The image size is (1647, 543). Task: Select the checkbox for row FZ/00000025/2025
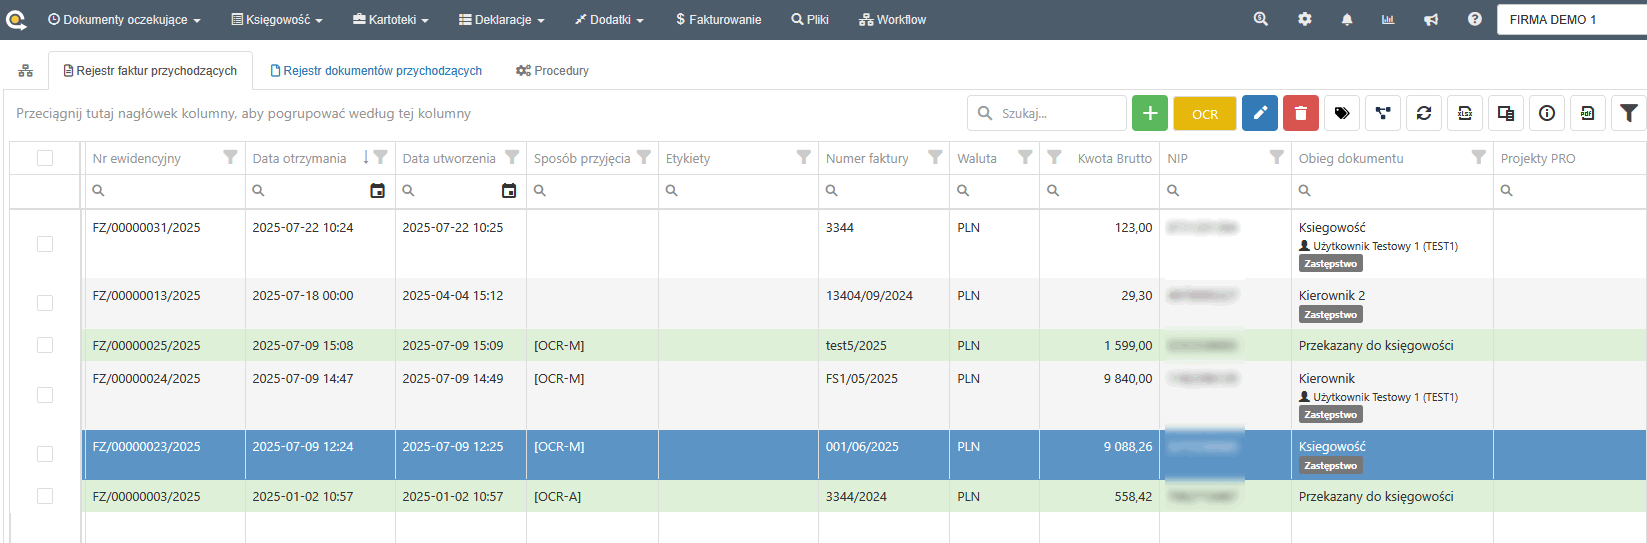coord(45,345)
